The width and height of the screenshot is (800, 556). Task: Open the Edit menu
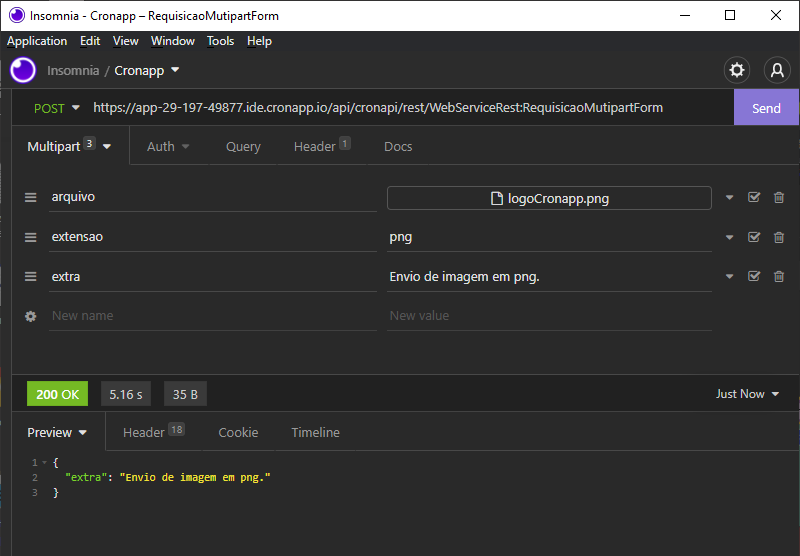[90, 41]
